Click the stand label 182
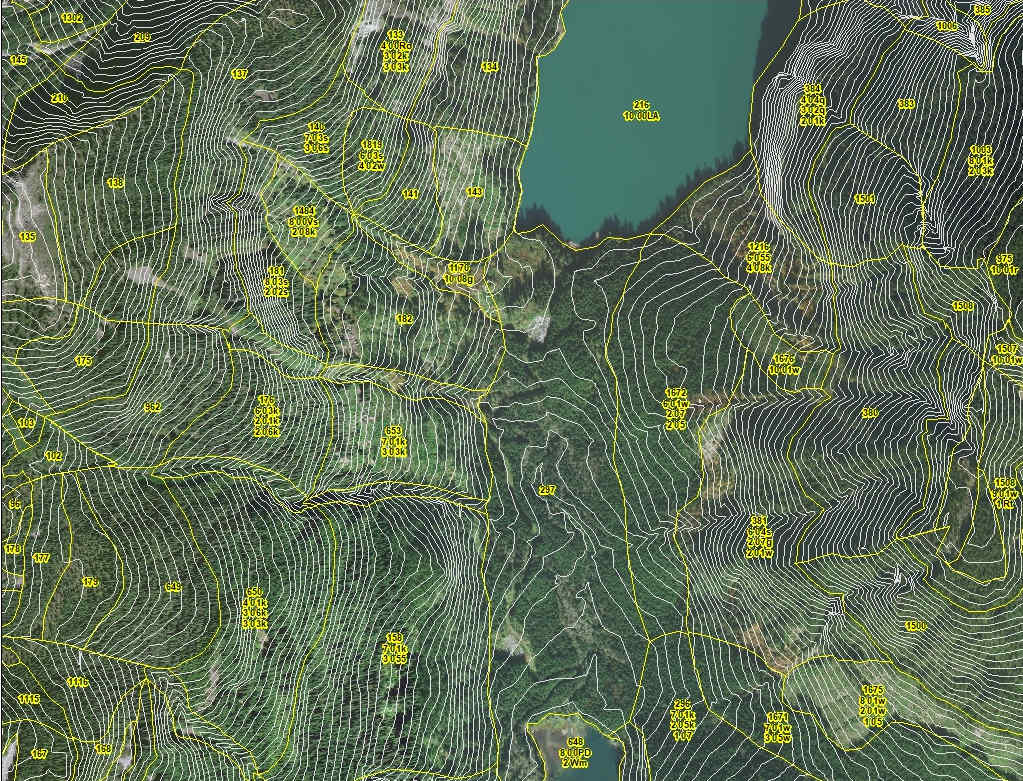1023x781 pixels. [404, 320]
